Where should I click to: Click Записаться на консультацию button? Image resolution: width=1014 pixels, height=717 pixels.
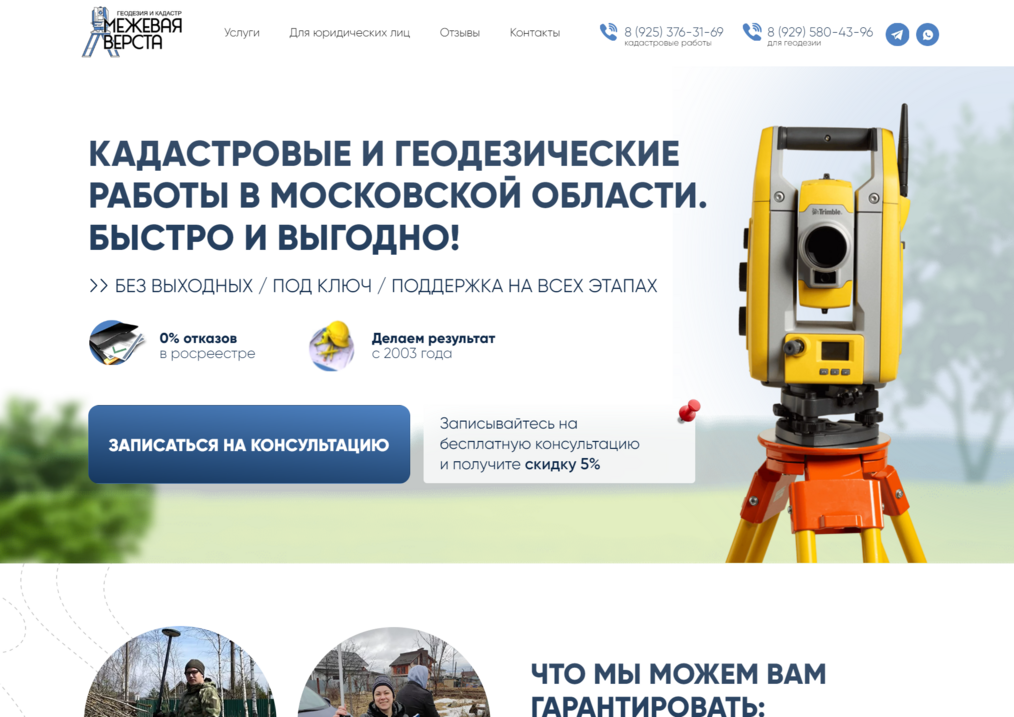(249, 444)
